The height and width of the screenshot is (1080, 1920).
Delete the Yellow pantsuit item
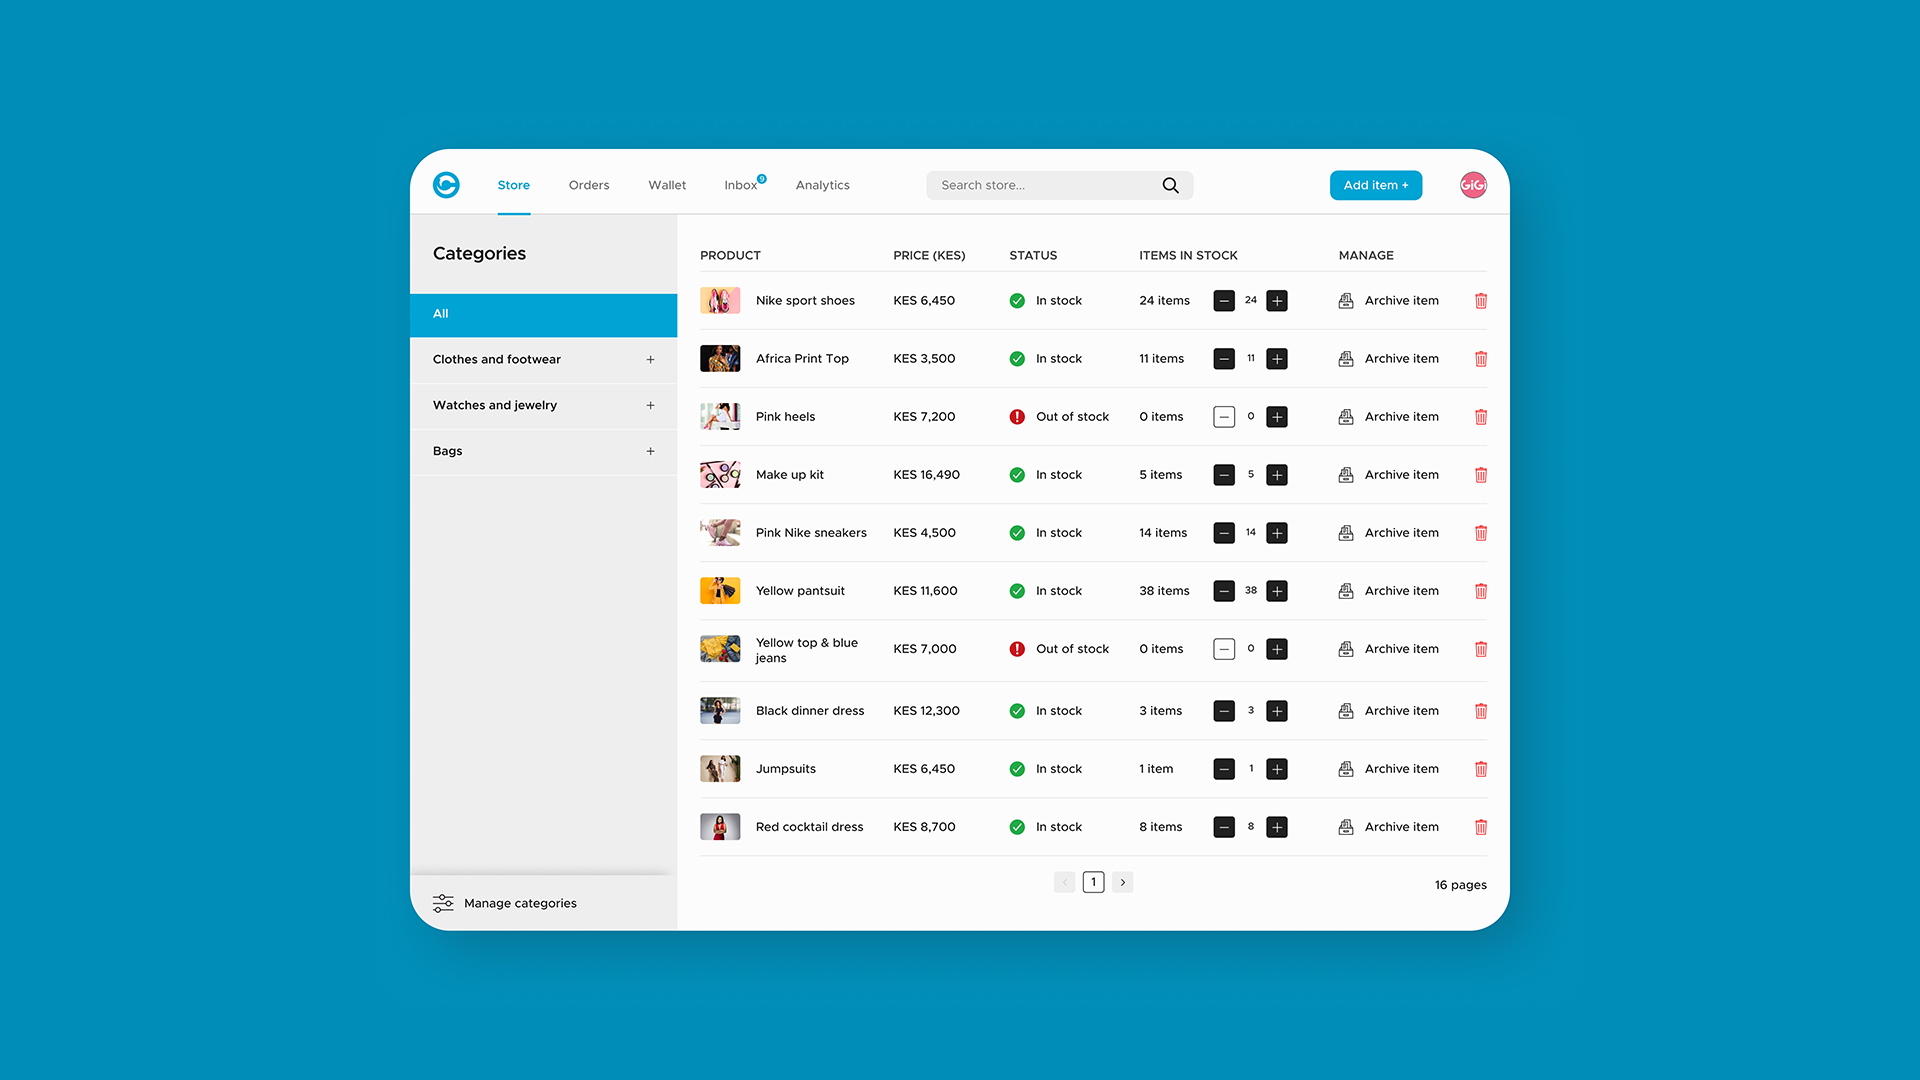[1481, 591]
